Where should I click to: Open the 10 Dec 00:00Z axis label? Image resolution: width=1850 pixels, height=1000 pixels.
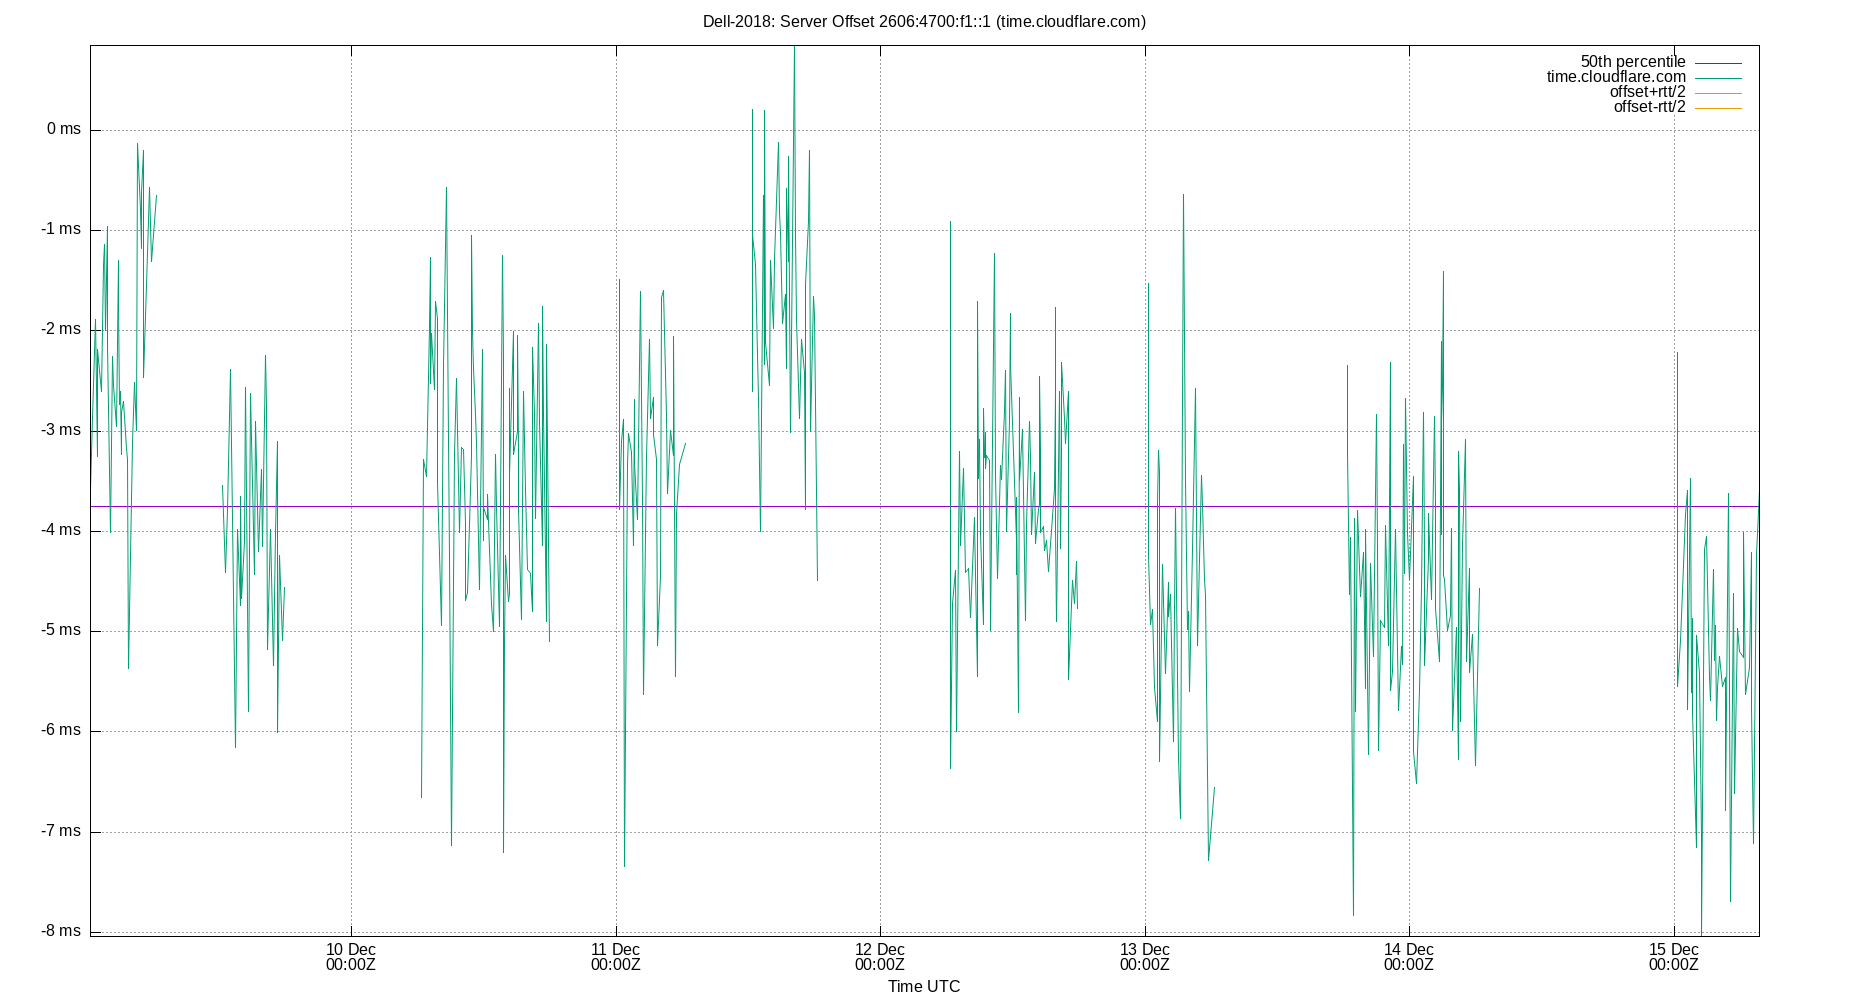pos(350,957)
